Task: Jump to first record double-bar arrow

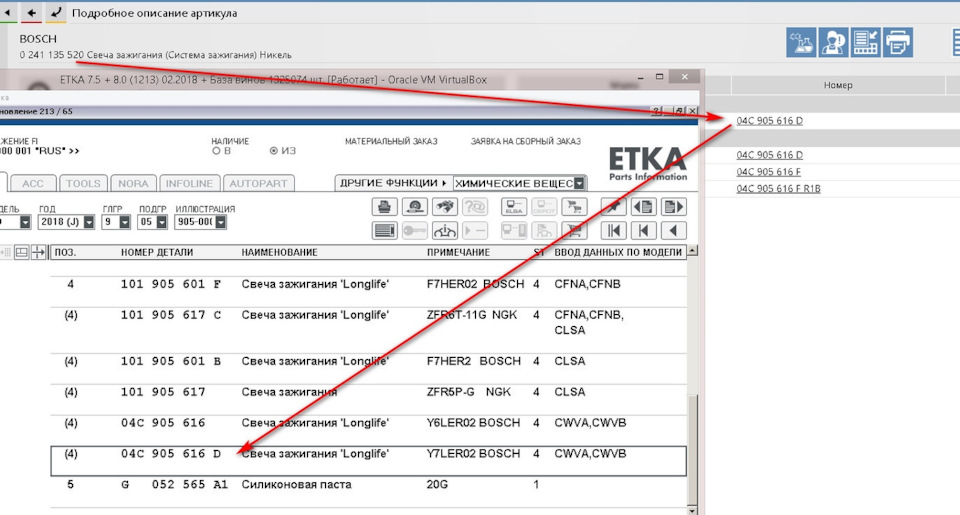Action: pyautogui.click(x=613, y=231)
